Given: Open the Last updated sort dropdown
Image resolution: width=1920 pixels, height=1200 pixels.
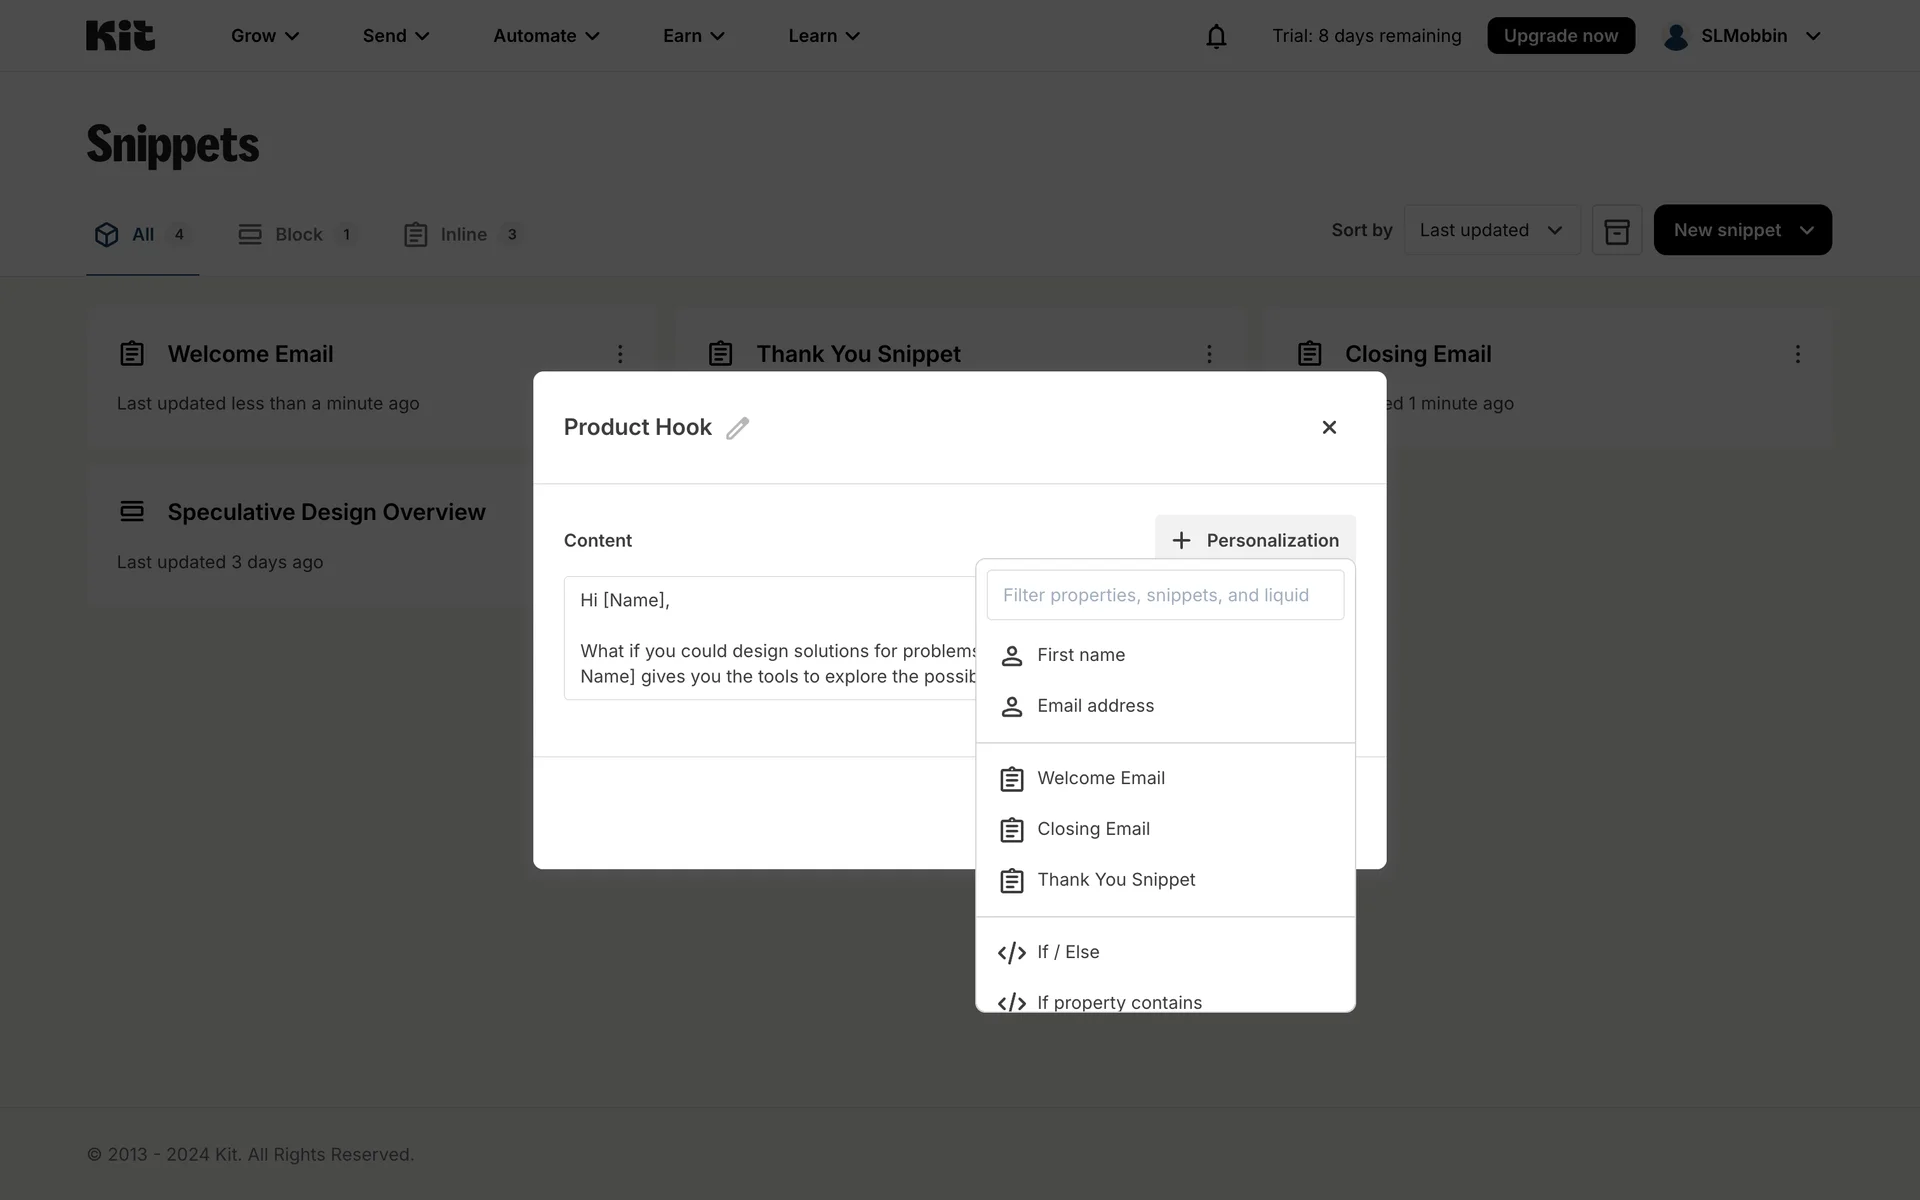Looking at the screenshot, I should point(1490,231).
